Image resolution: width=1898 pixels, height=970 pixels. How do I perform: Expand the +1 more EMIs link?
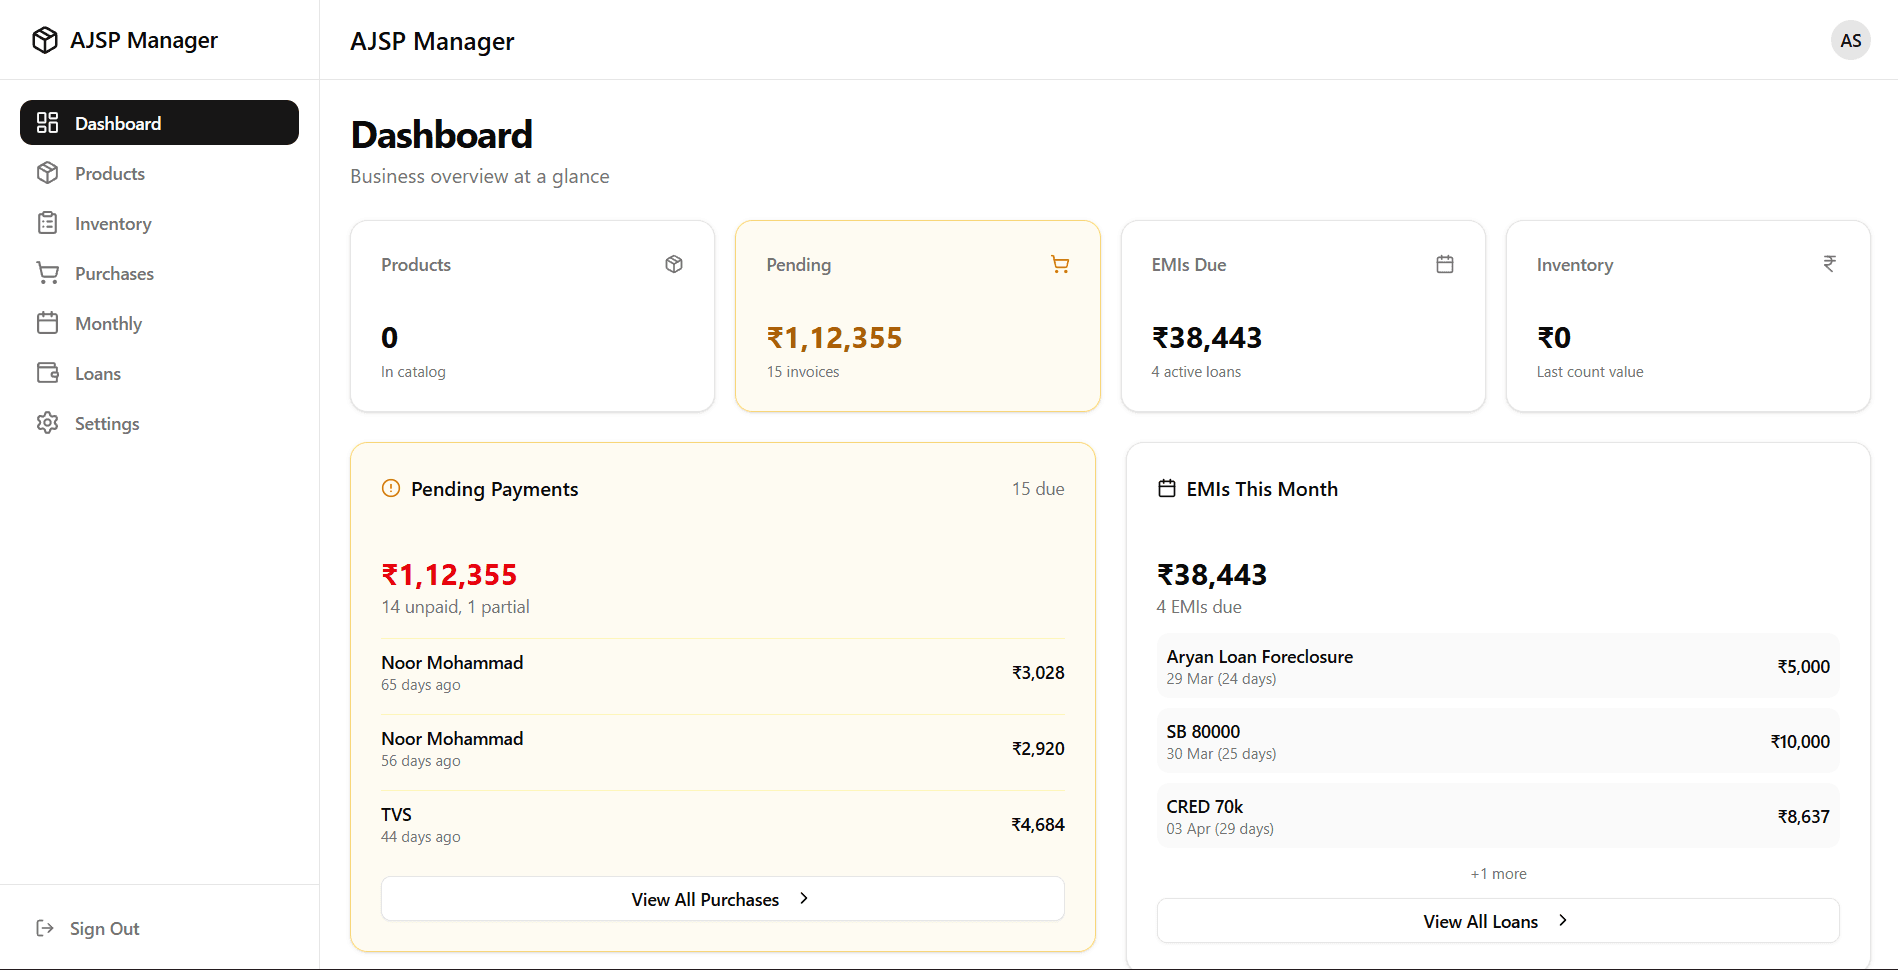tap(1498, 874)
